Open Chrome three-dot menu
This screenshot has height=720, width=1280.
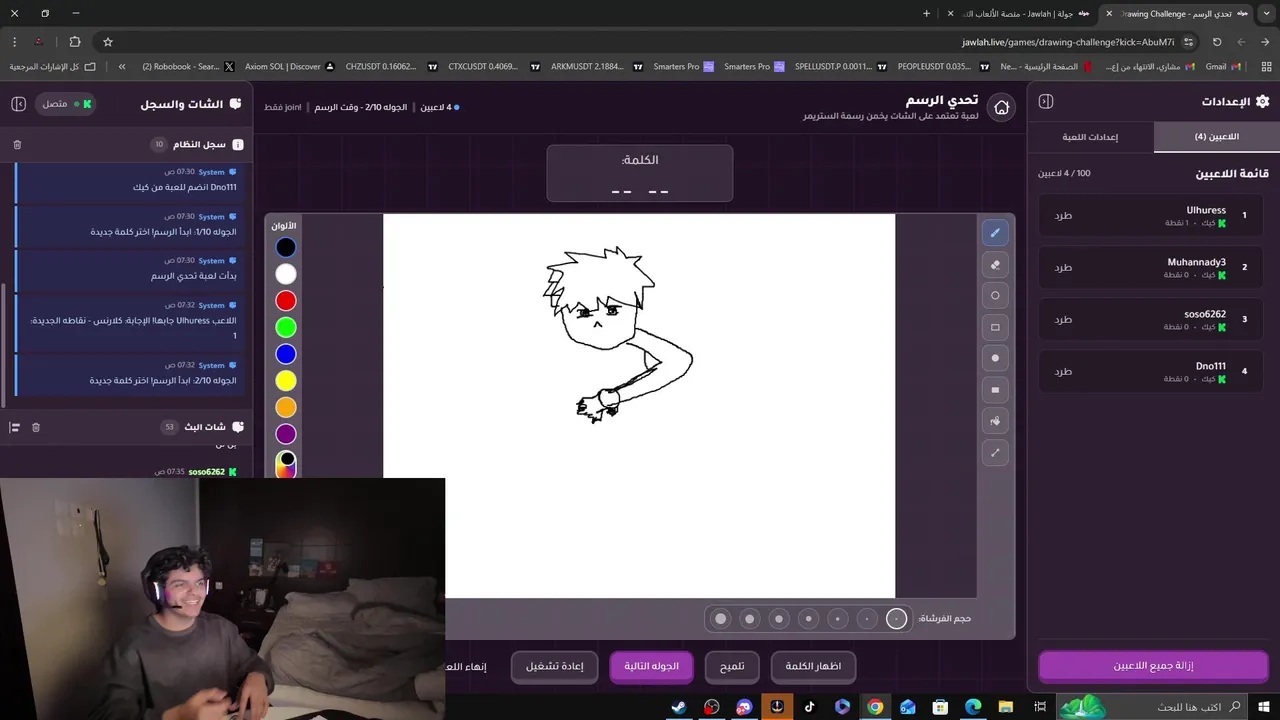pyautogui.click(x=14, y=42)
